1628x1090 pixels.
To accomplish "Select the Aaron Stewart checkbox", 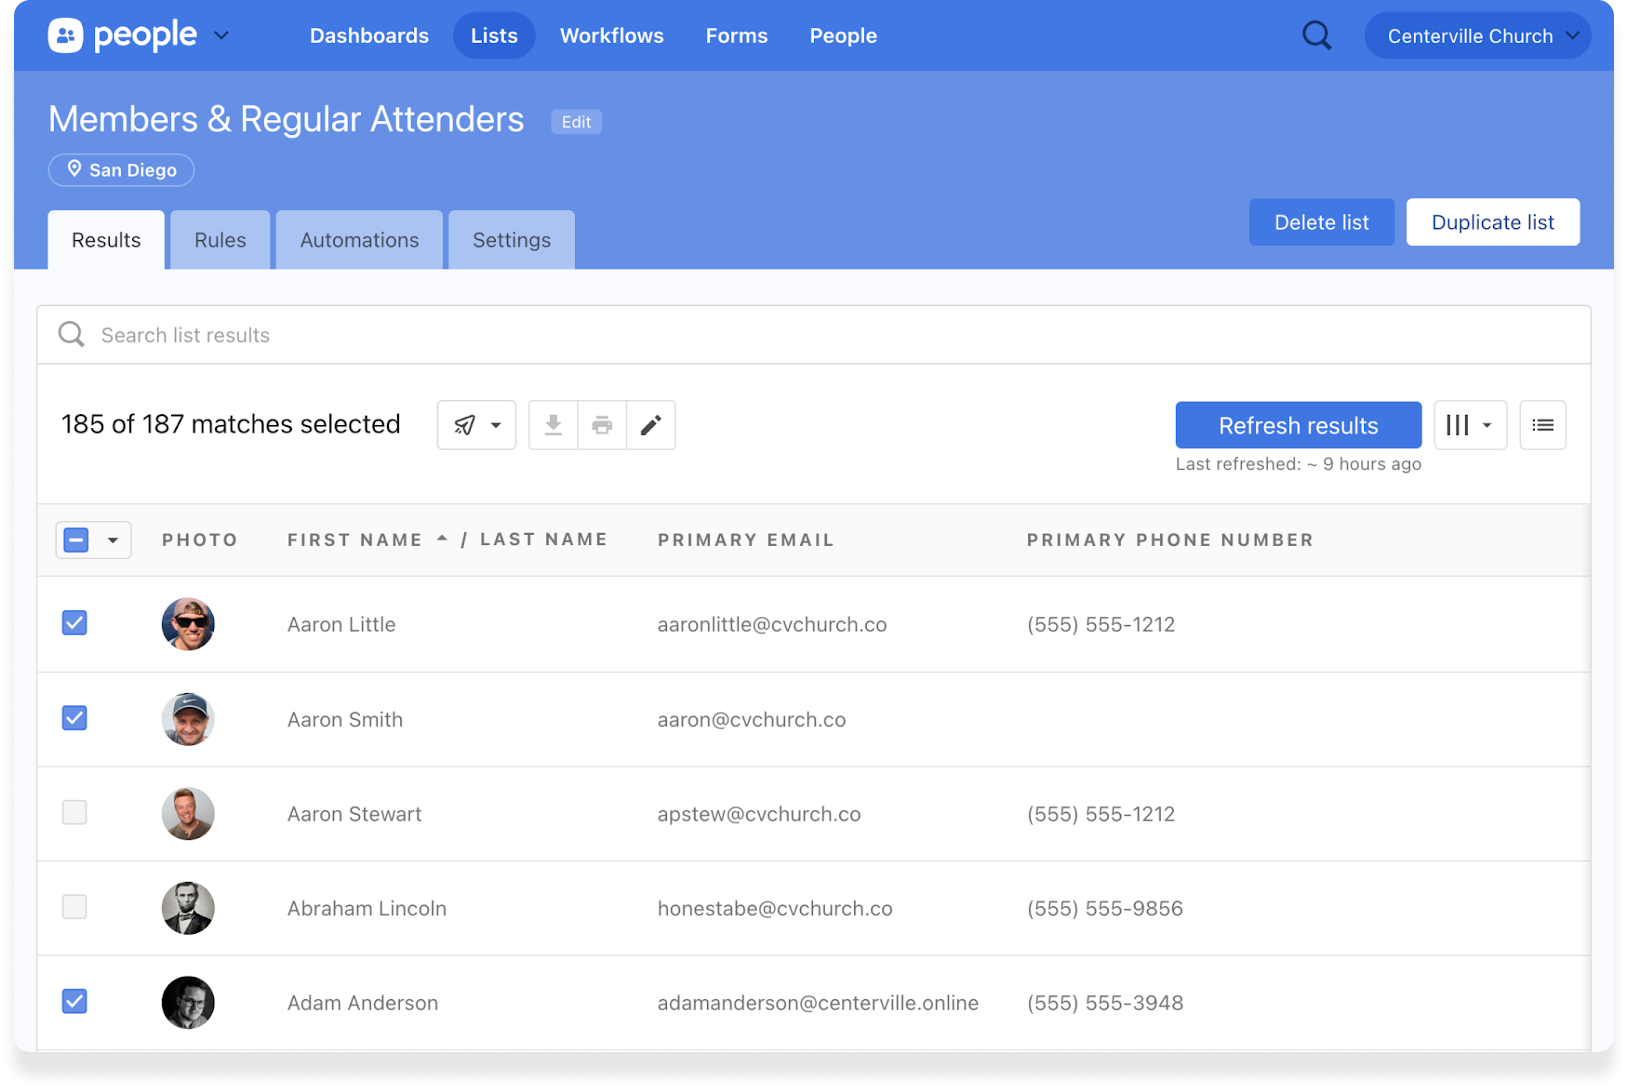I will 75,812.
